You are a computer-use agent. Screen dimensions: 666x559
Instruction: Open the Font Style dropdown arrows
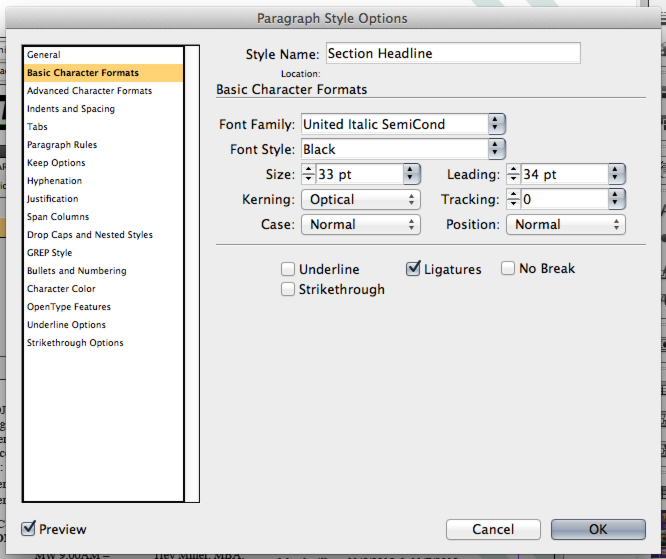coord(496,149)
